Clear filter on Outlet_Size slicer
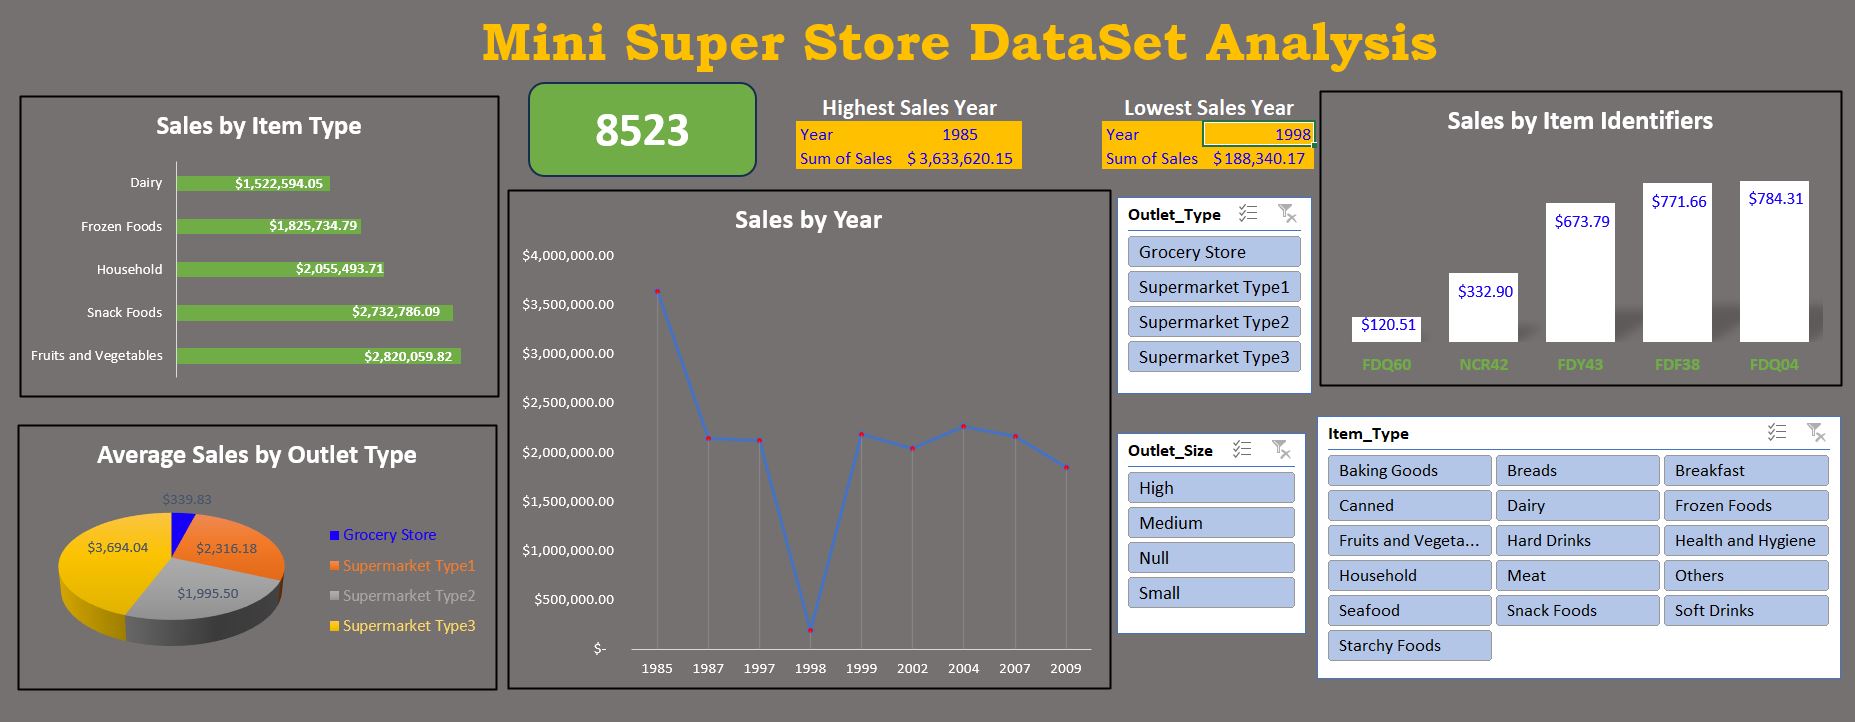1855x722 pixels. (1281, 450)
